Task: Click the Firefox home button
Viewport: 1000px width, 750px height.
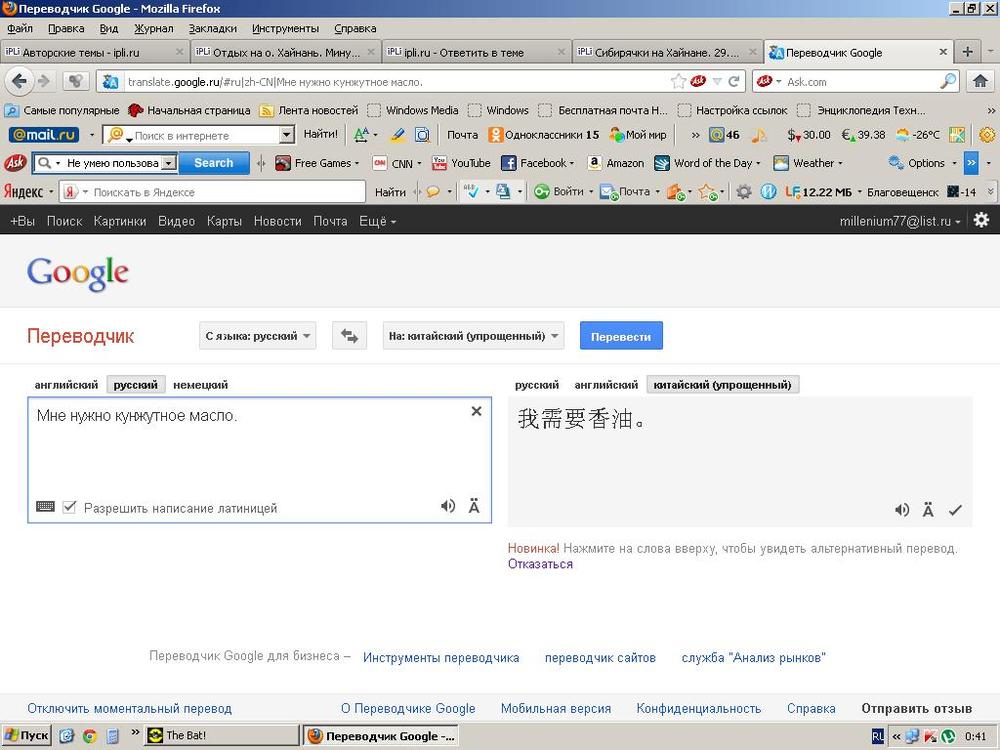Action: (980, 81)
